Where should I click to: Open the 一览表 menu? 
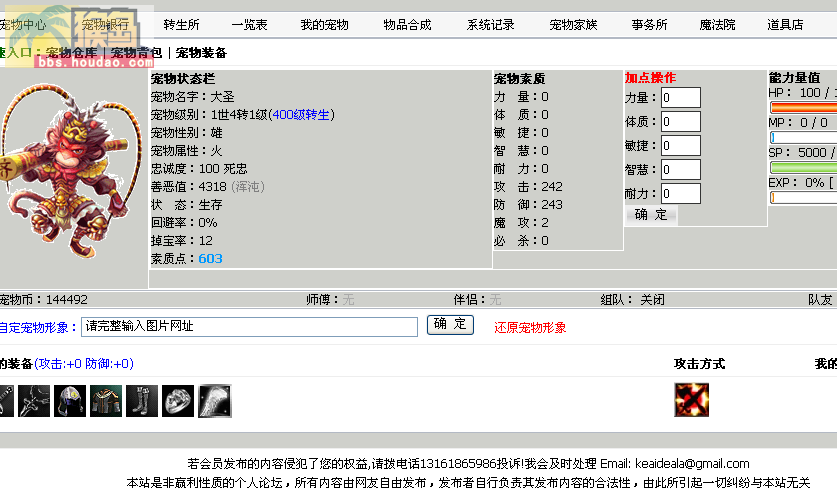tap(249, 25)
